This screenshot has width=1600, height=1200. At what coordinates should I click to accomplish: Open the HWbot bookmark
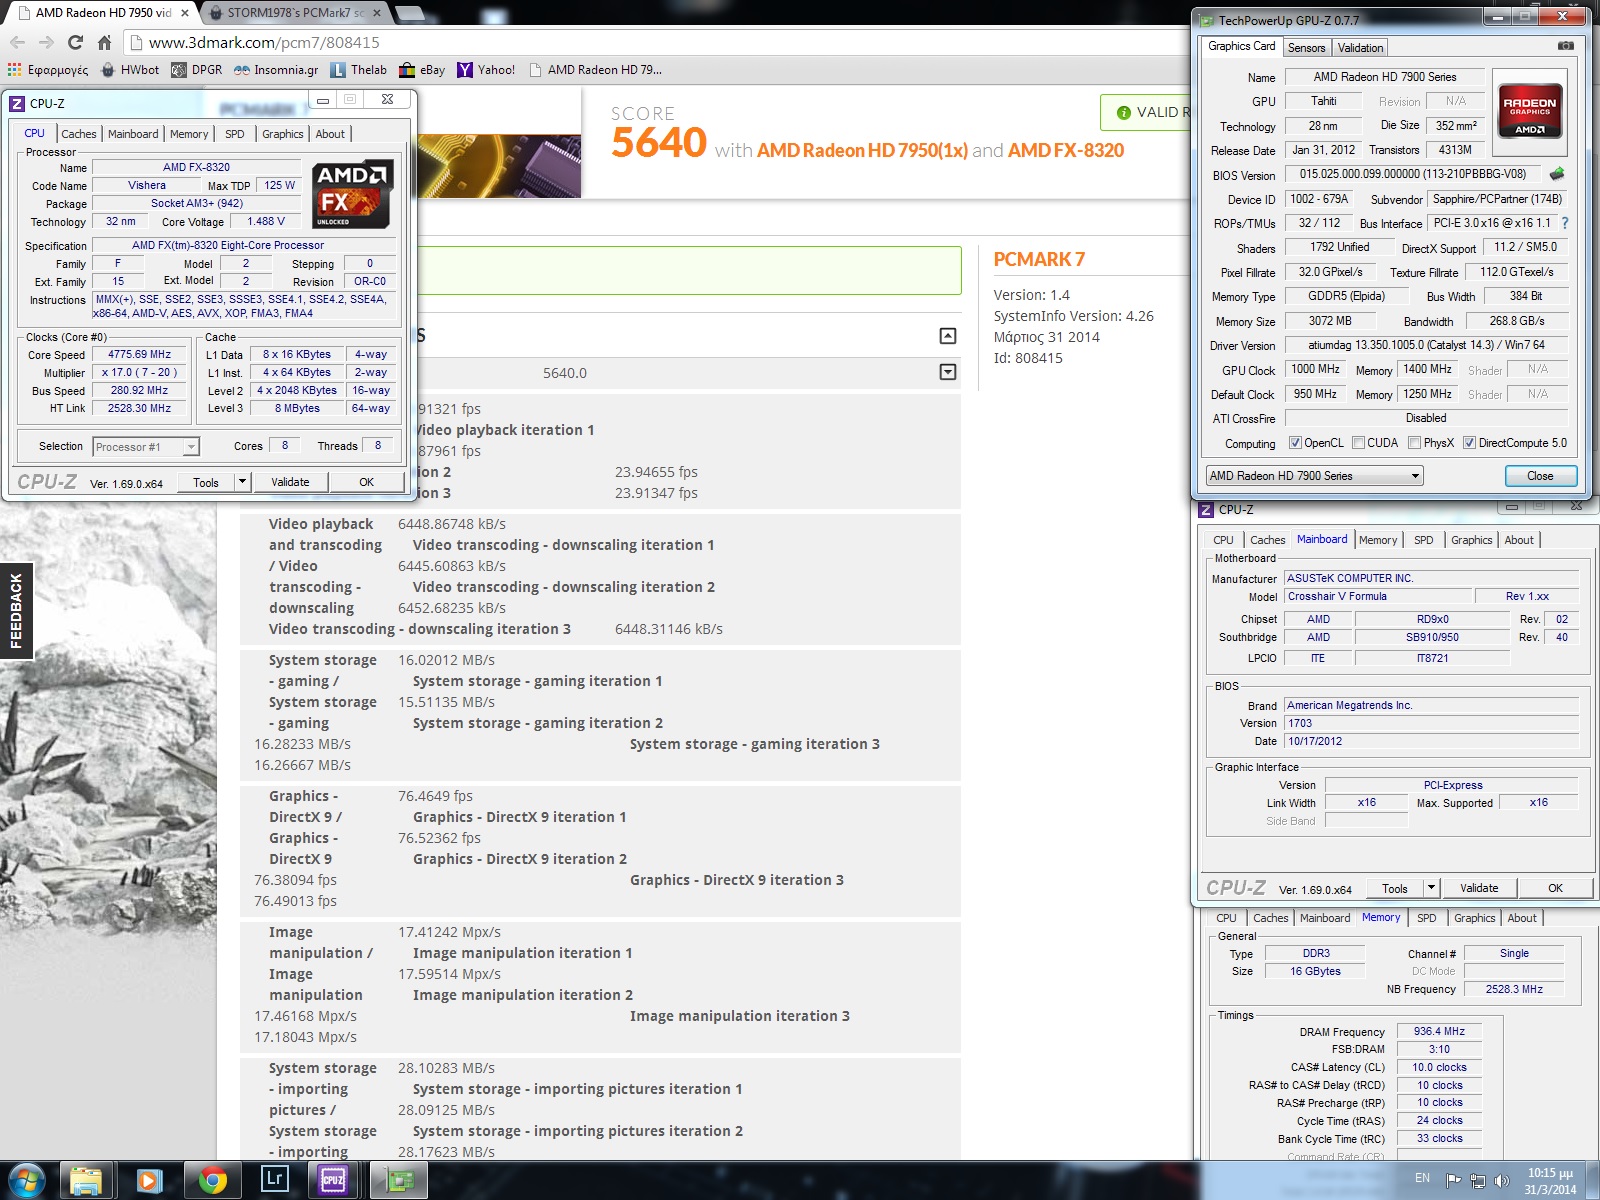[130, 70]
